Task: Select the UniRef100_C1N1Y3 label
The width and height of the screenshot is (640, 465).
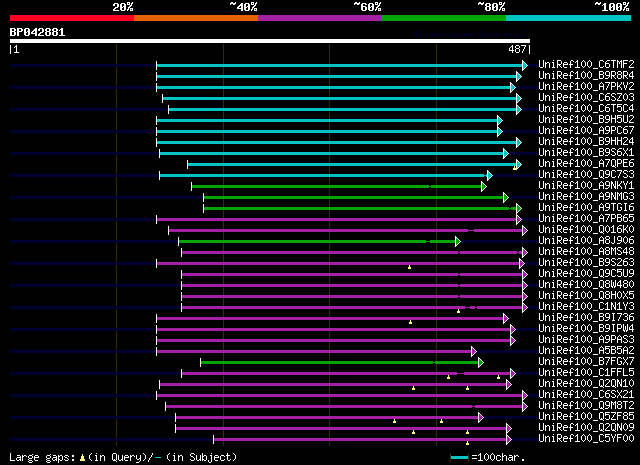Action: (586, 307)
